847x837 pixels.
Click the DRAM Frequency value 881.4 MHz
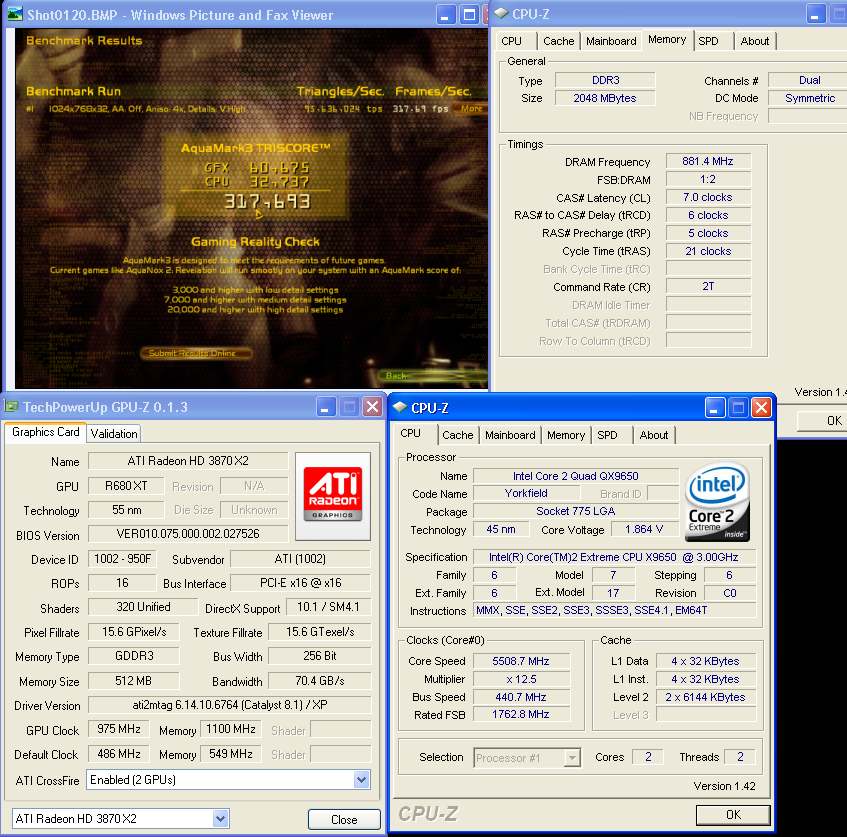(708, 161)
